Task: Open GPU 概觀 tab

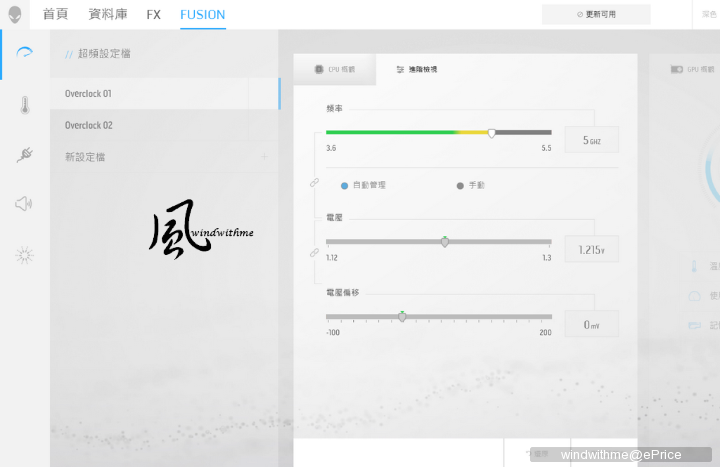Action: pos(692,69)
